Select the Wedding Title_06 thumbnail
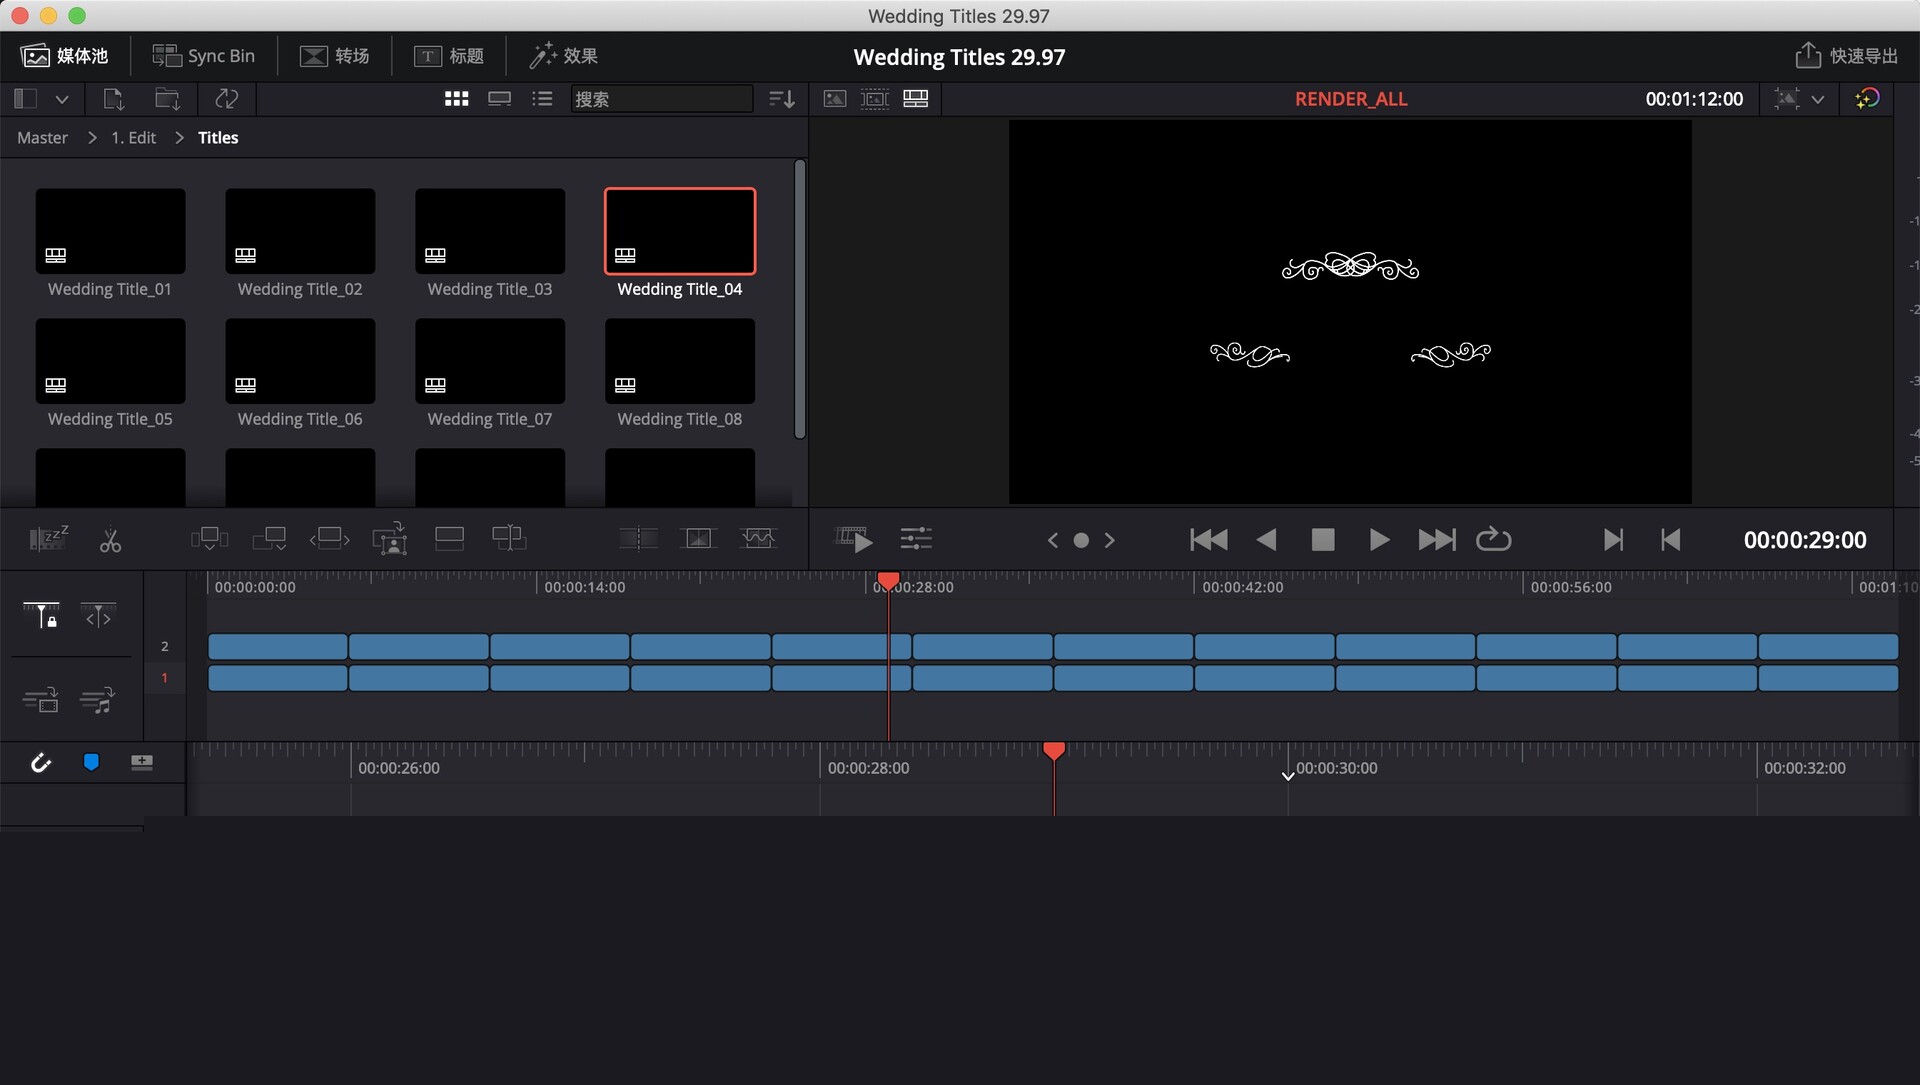This screenshot has height=1085, width=1920. 300,362
